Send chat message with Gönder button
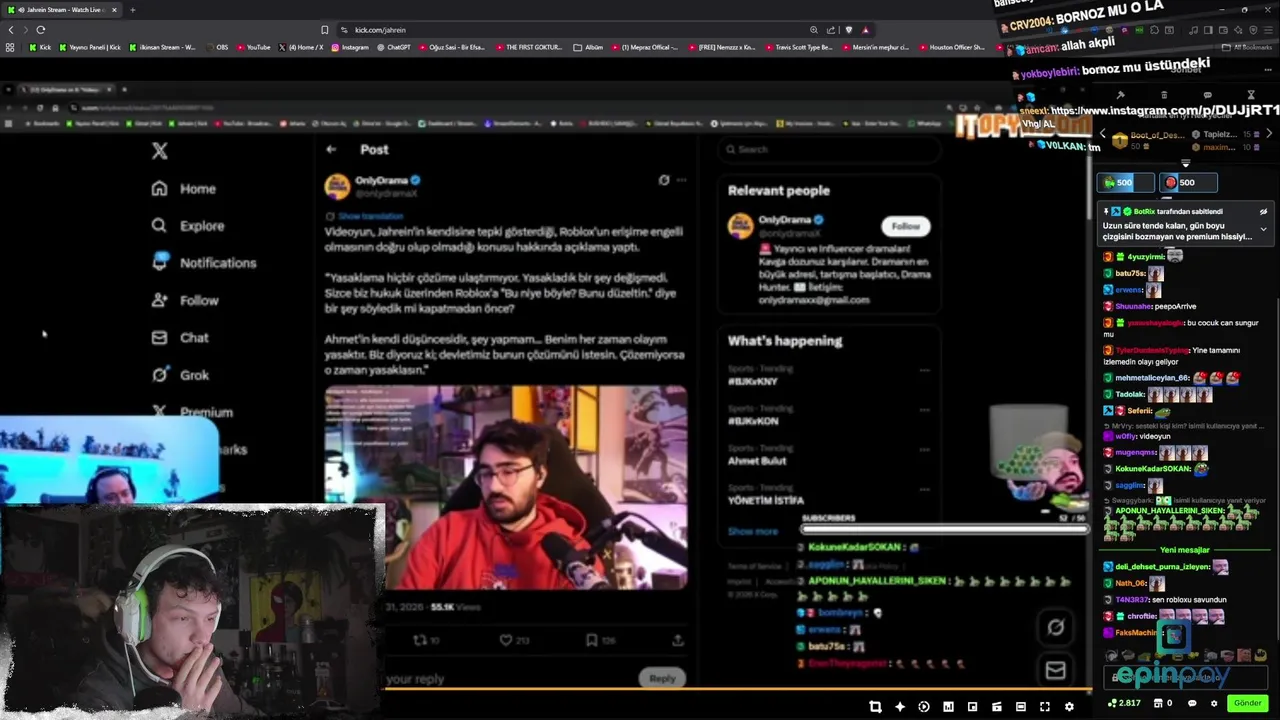 pos(1247,703)
